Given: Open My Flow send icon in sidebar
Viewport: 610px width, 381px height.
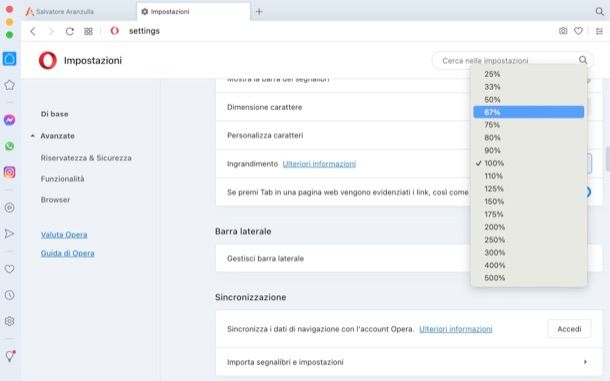Looking at the screenshot, I should pos(9,234).
